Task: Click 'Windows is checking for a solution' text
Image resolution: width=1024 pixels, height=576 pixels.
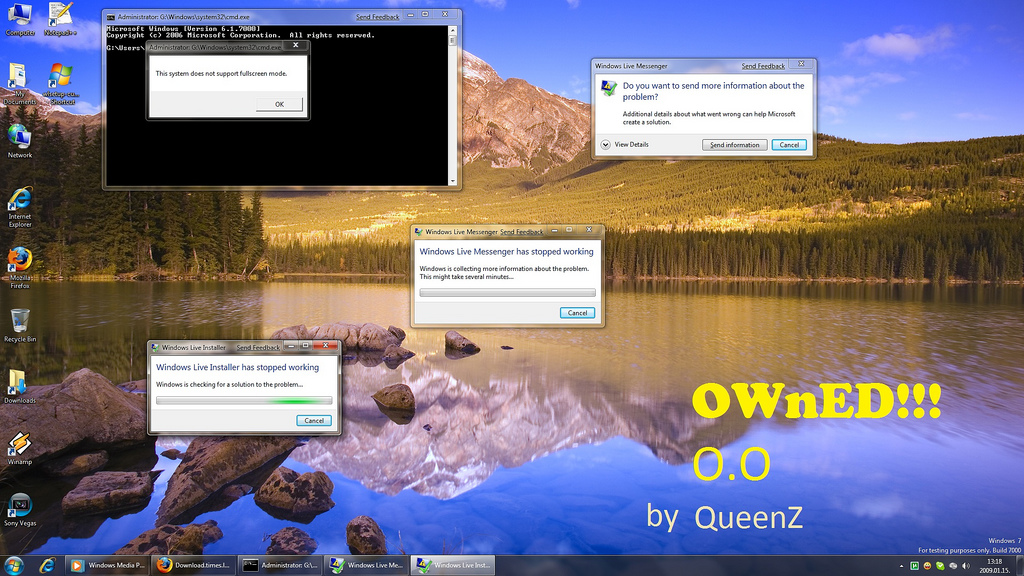Action: tap(229, 385)
